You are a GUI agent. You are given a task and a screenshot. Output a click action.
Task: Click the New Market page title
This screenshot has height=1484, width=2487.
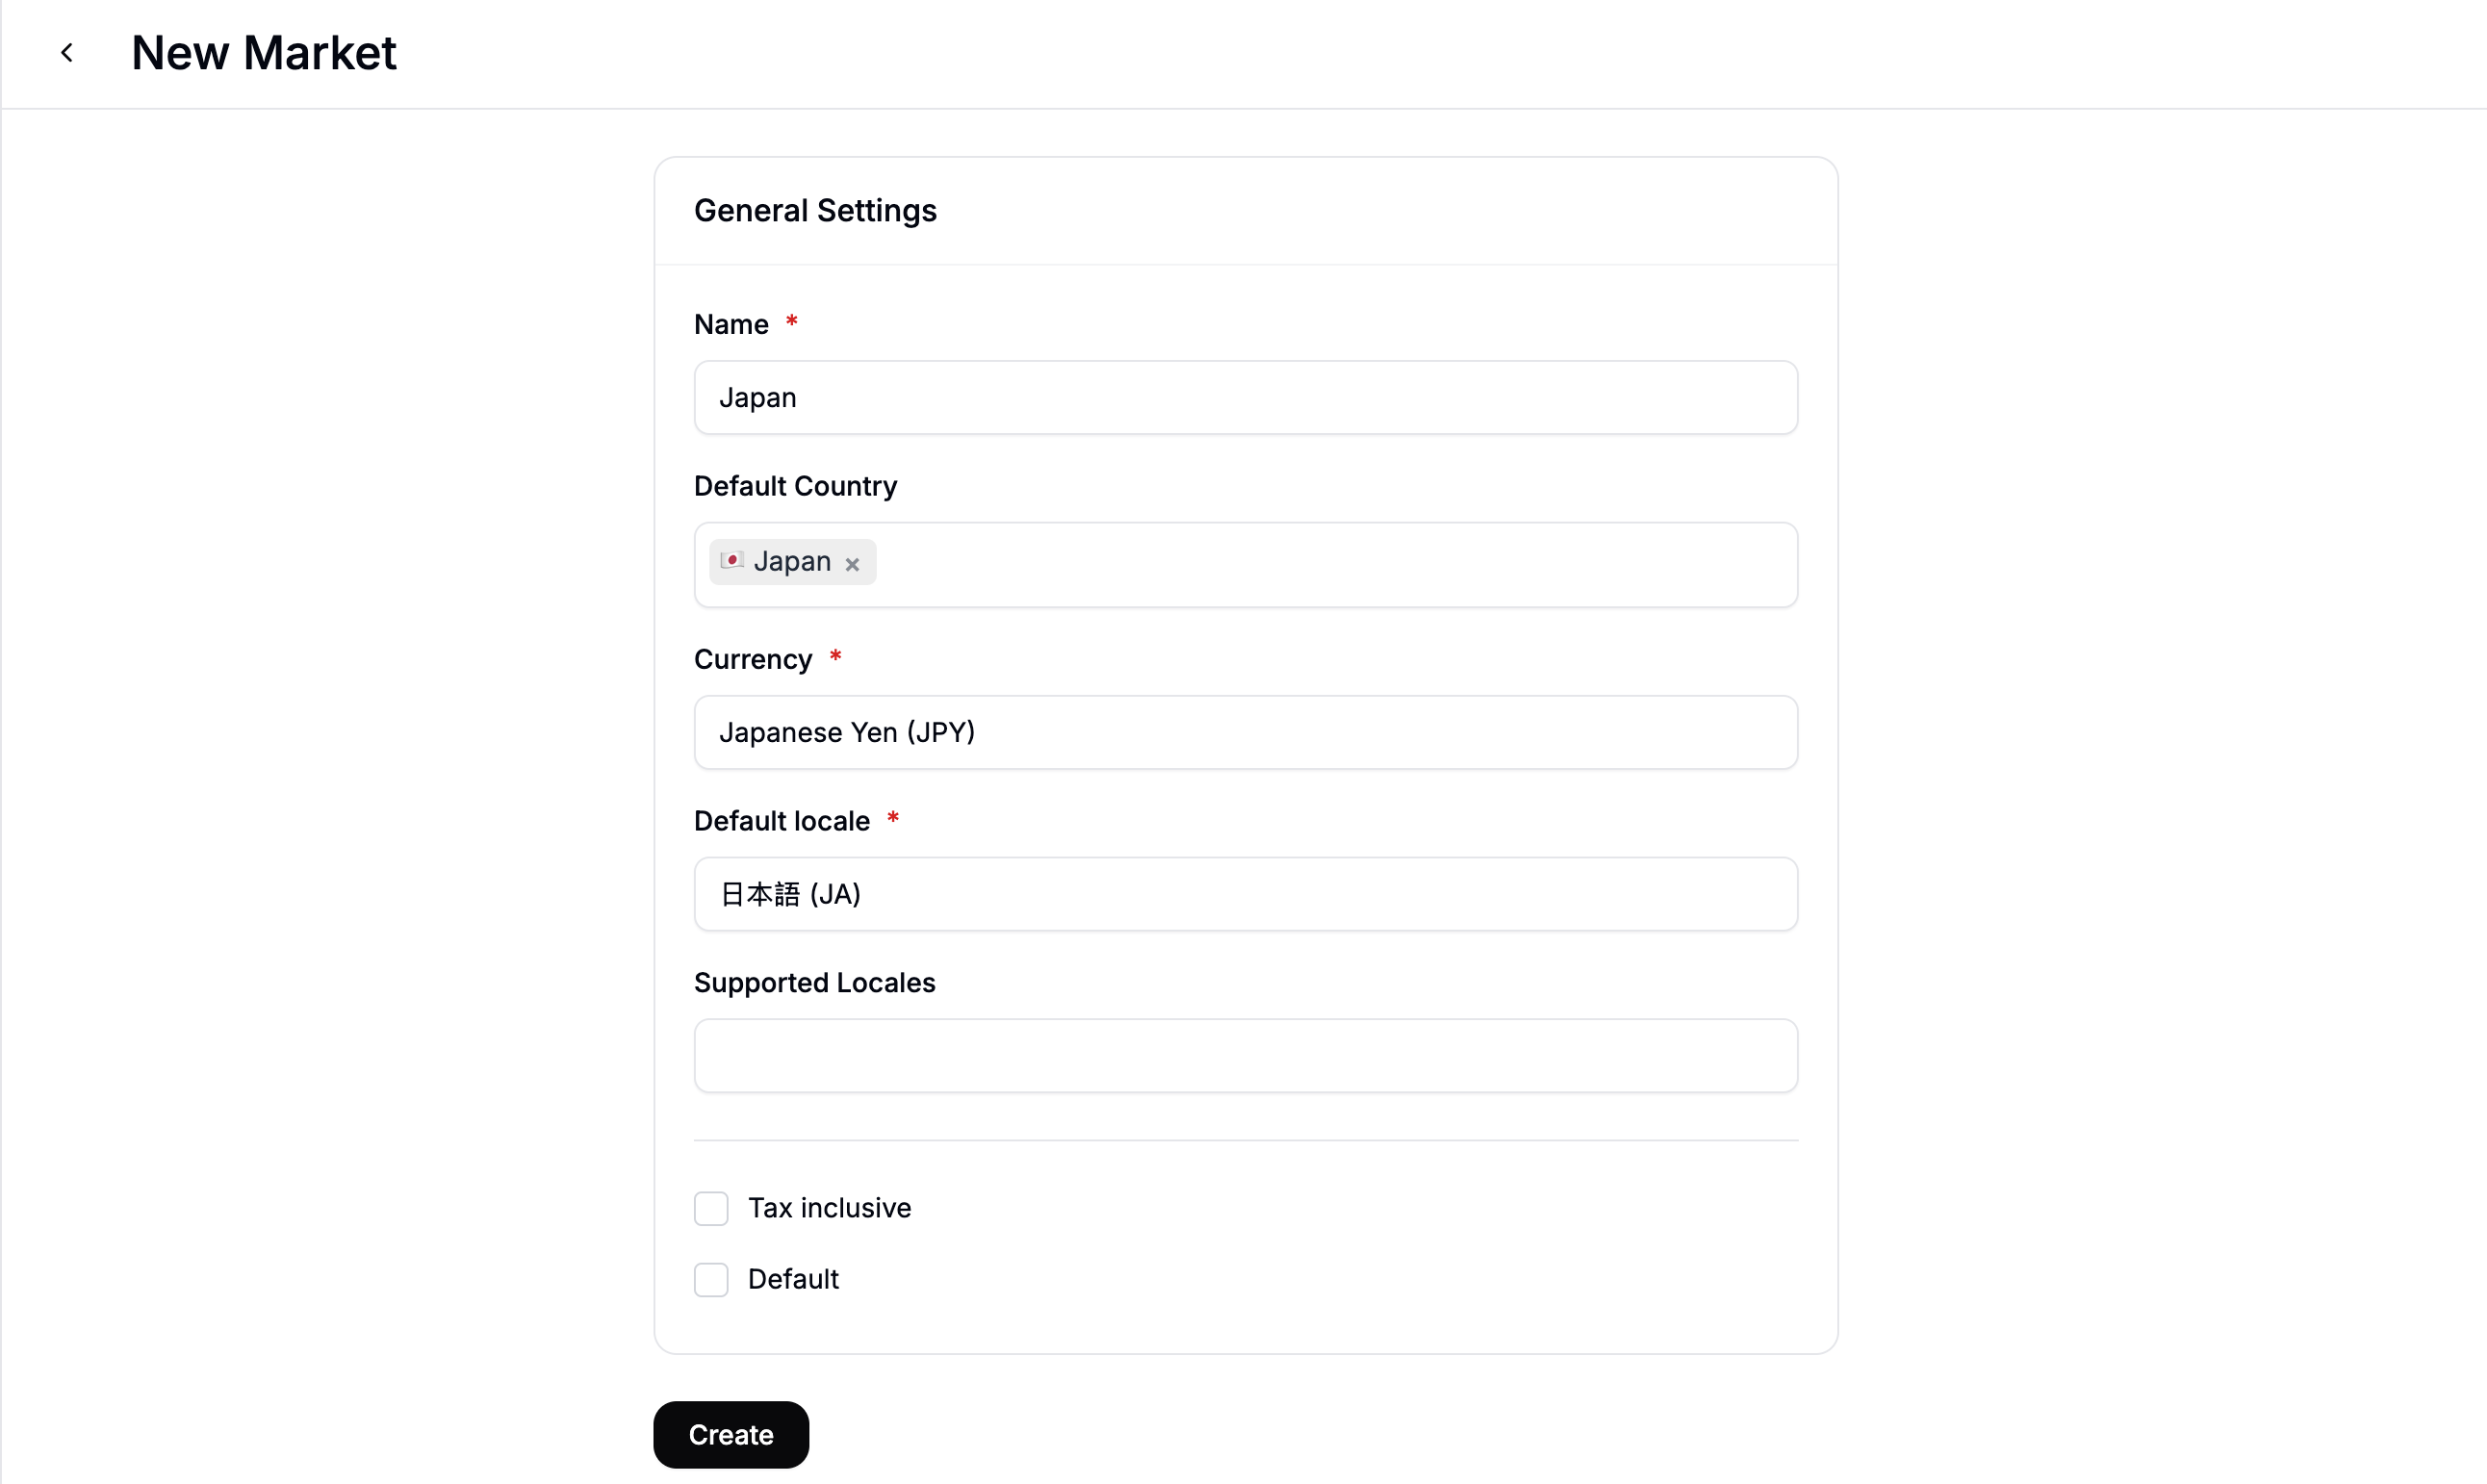pos(263,51)
